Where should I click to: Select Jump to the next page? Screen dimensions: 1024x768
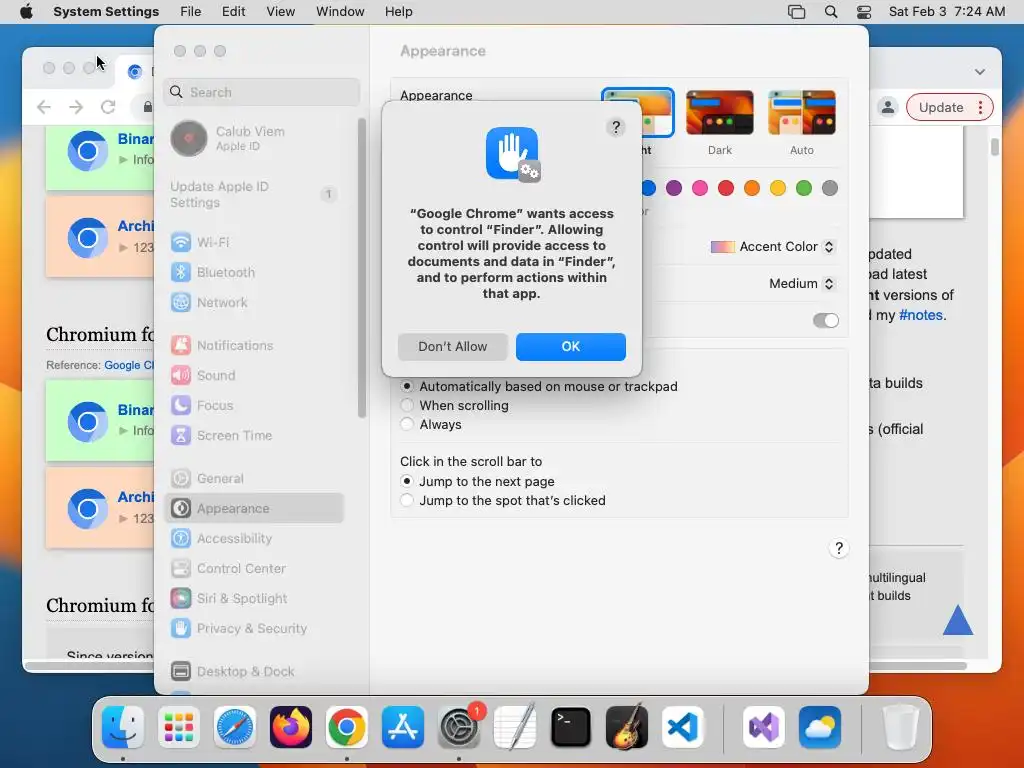pos(407,481)
